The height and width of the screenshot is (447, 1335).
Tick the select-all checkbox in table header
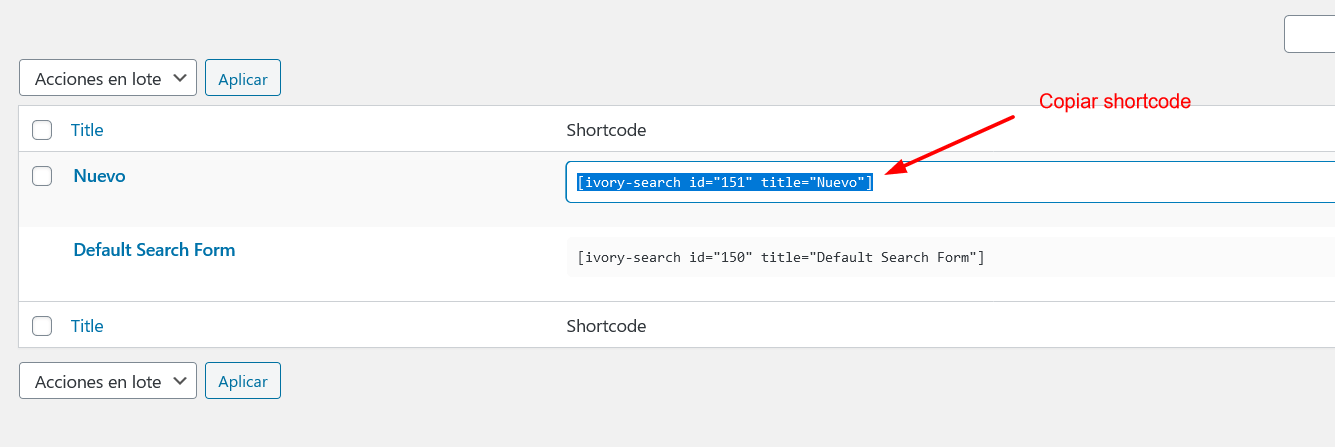(42, 130)
